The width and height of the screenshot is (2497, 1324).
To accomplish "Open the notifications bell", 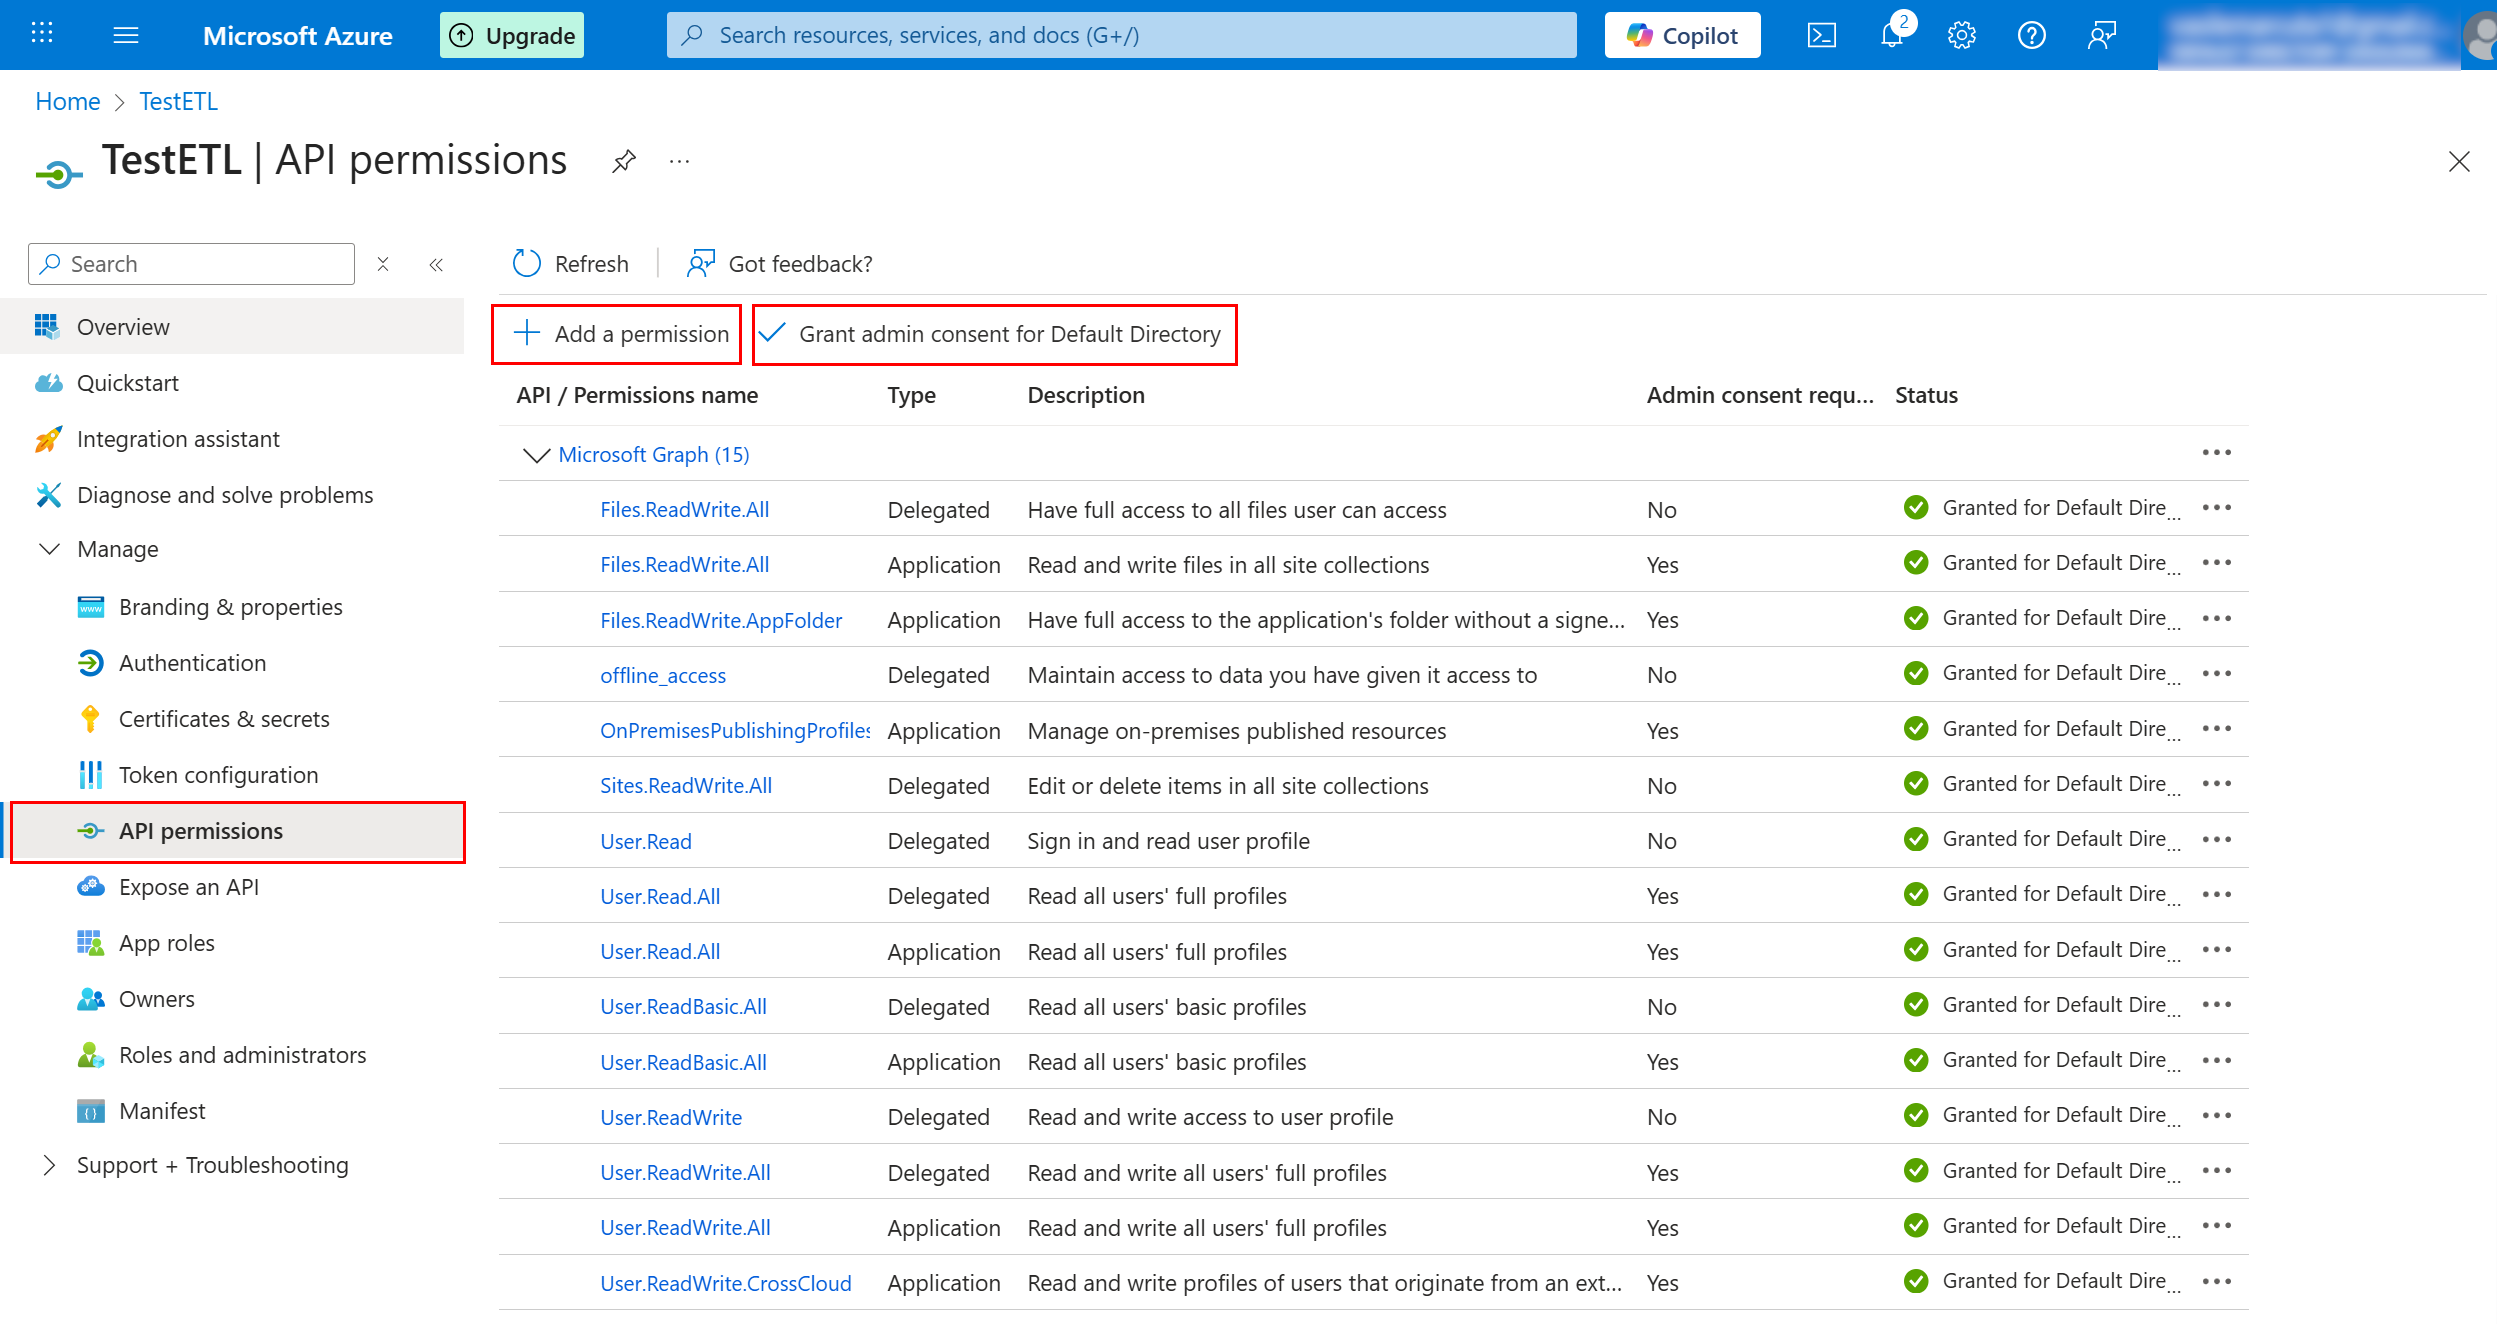I will coord(1891,36).
